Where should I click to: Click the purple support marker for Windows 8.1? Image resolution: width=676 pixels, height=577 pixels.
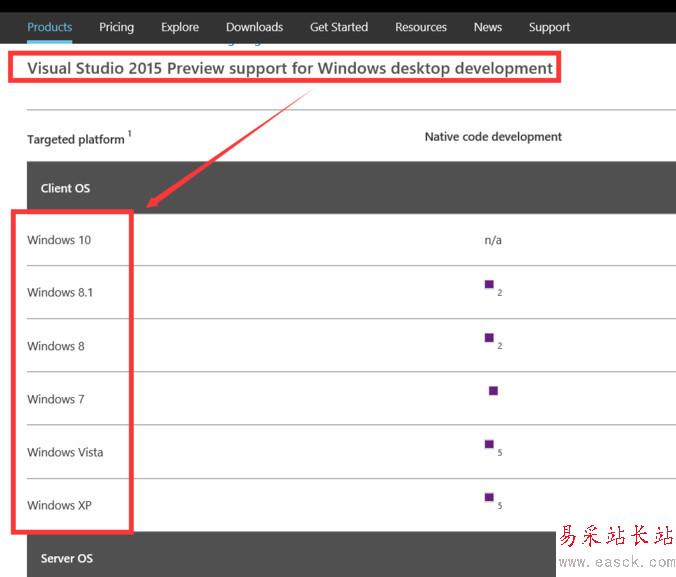pyautogui.click(x=489, y=284)
